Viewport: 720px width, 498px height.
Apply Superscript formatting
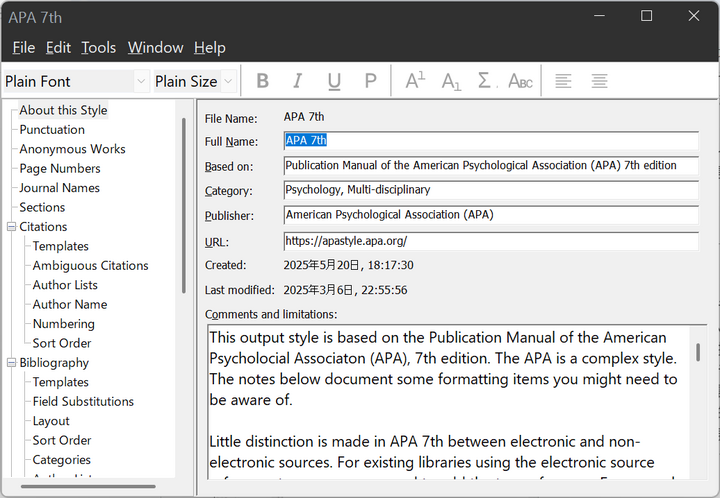tap(415, 81)
